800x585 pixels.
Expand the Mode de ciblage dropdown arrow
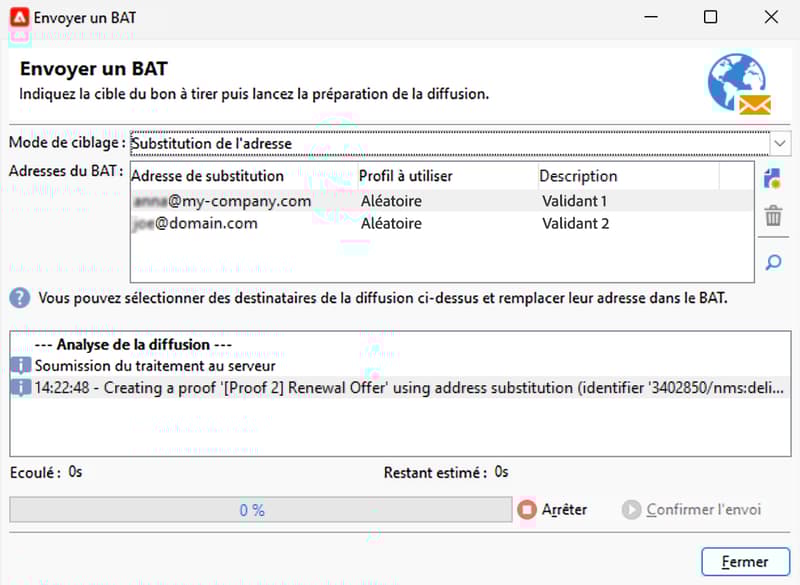[x=780, y=143]
